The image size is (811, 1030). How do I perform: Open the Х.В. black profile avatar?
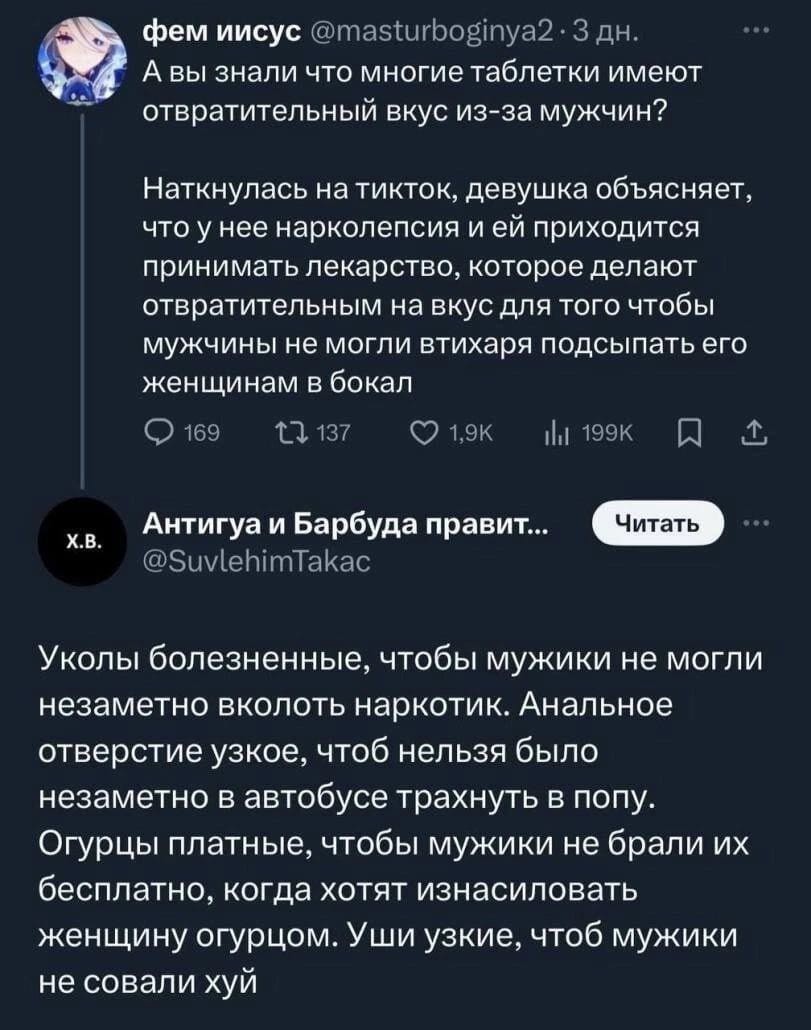81,543
